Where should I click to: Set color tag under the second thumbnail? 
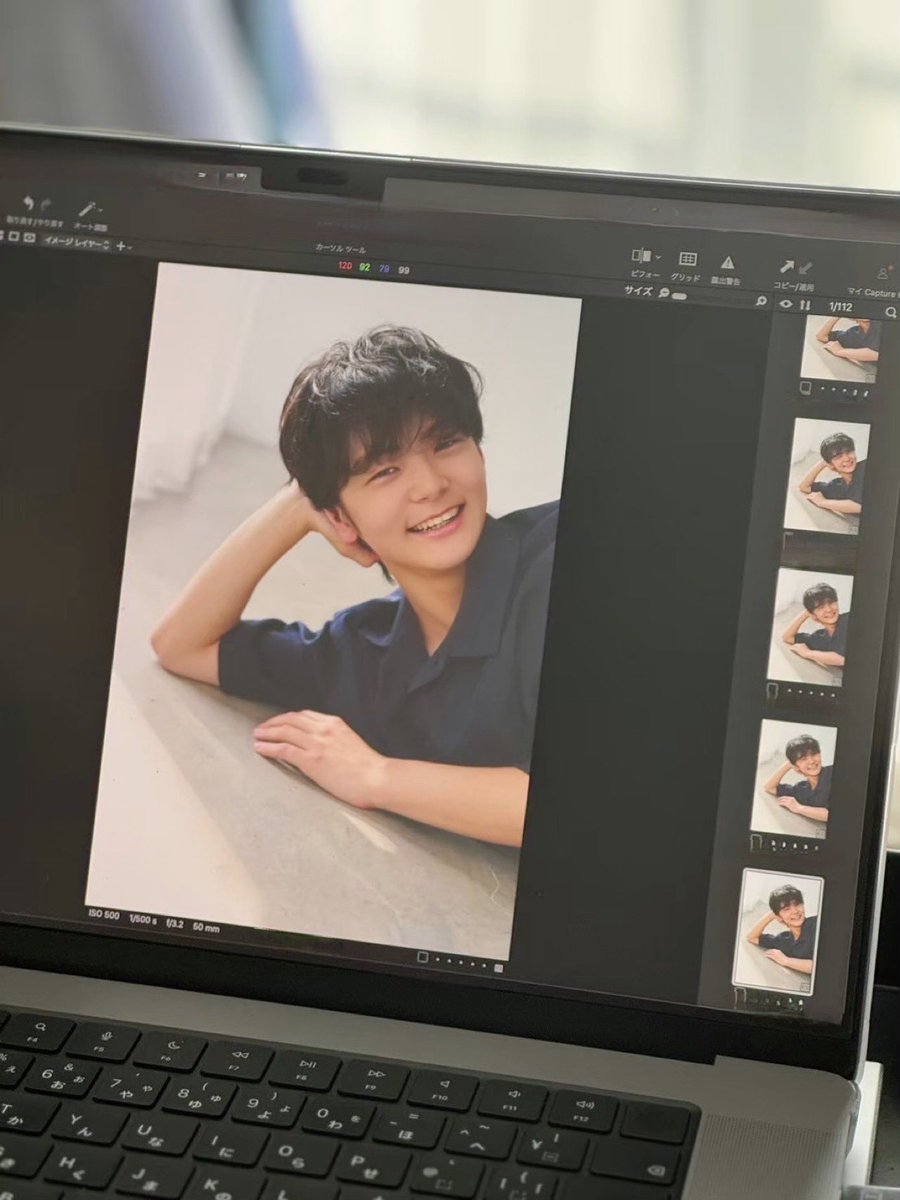pos(788,541)
